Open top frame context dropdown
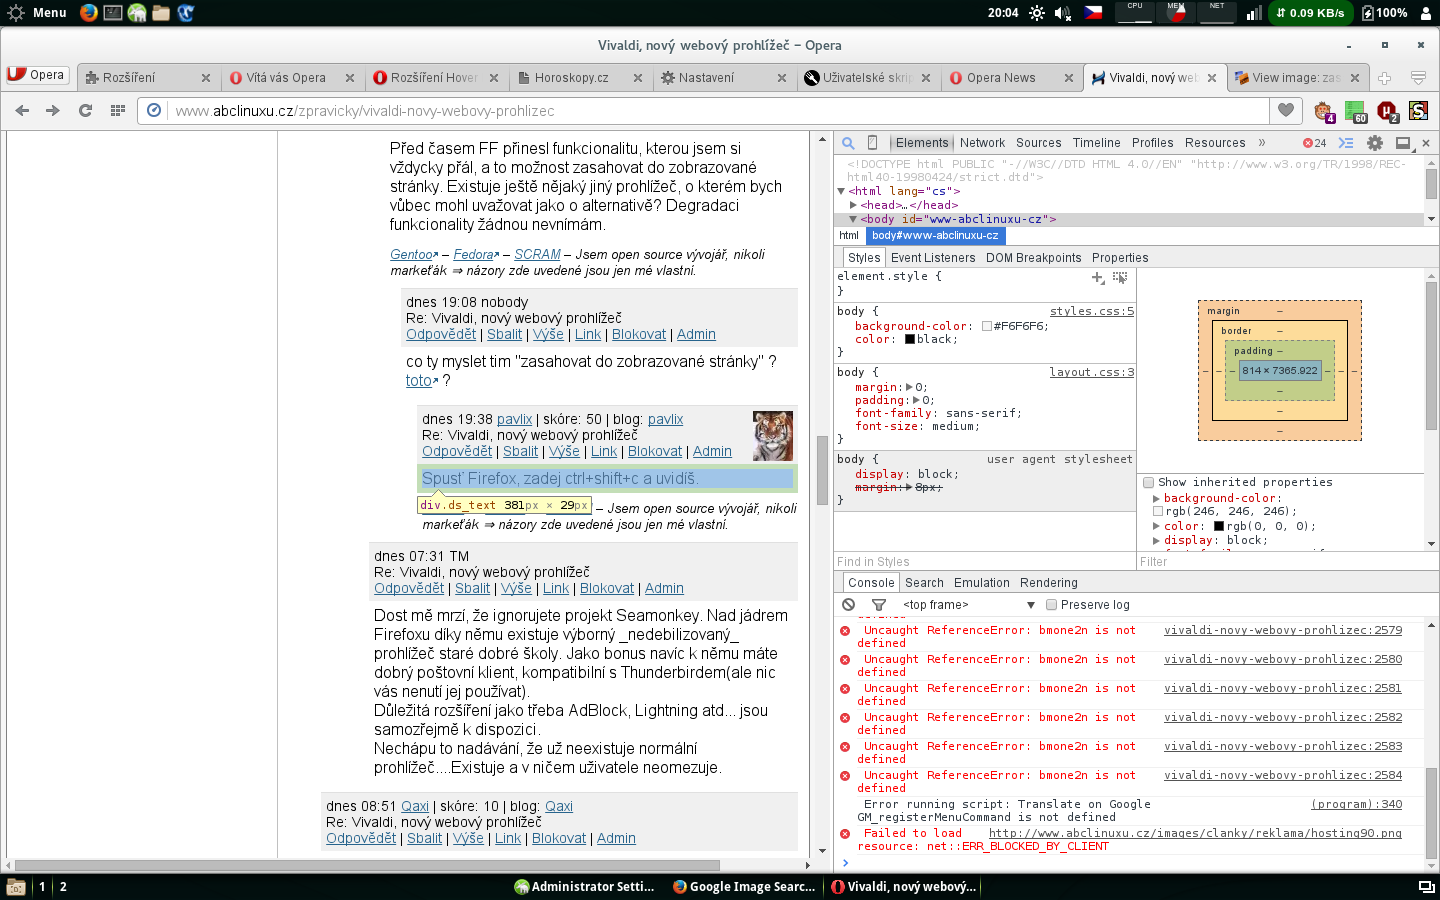Viewport: 1440px width, 900px height. point(968,605)
